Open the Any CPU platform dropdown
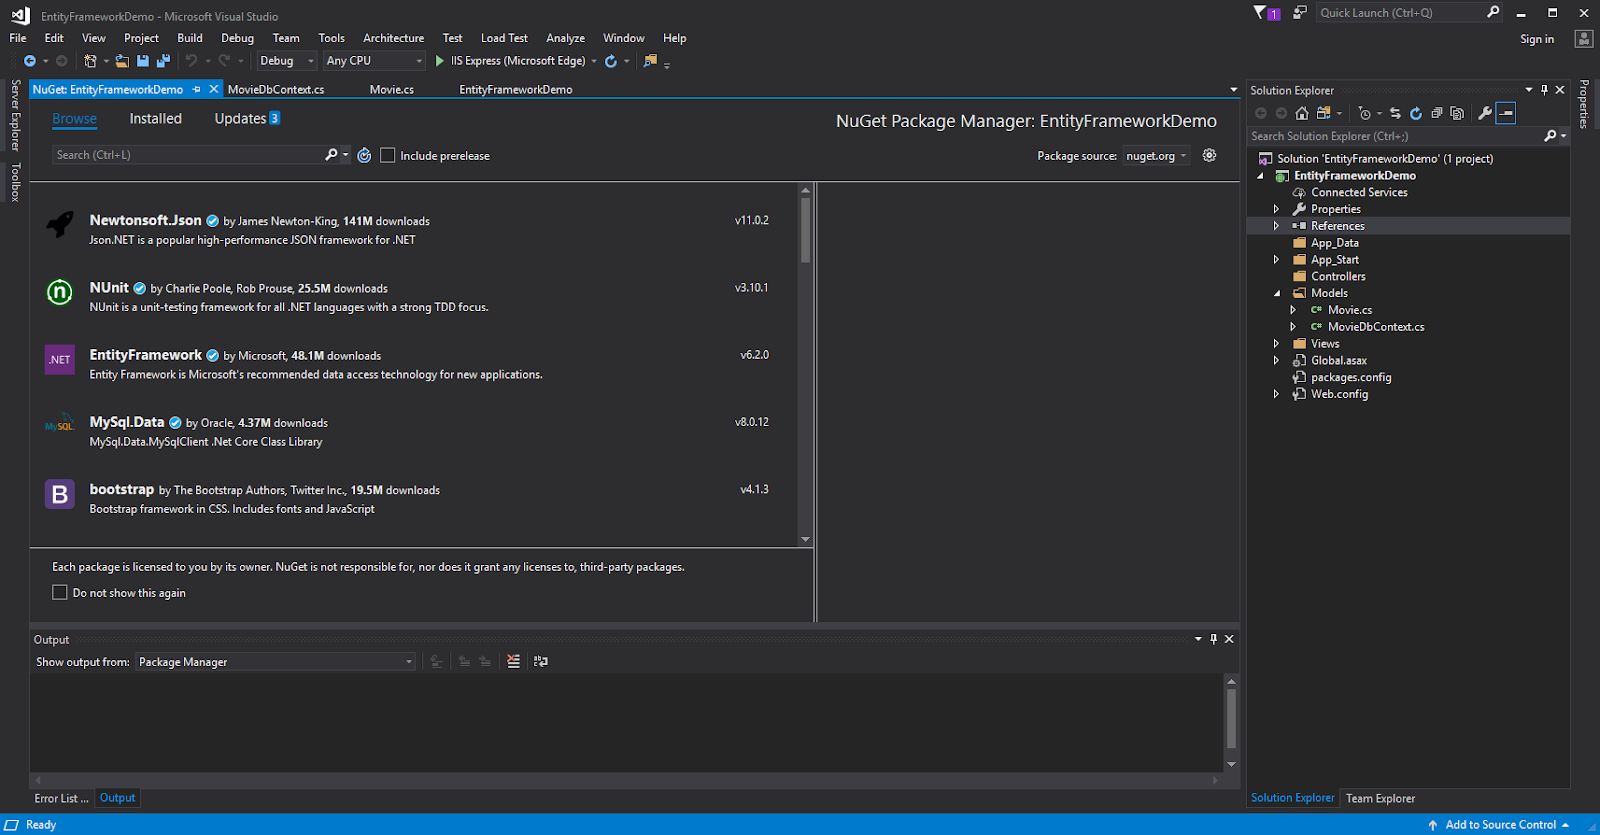Screen dimensions: 1600x835 point(375,61)
